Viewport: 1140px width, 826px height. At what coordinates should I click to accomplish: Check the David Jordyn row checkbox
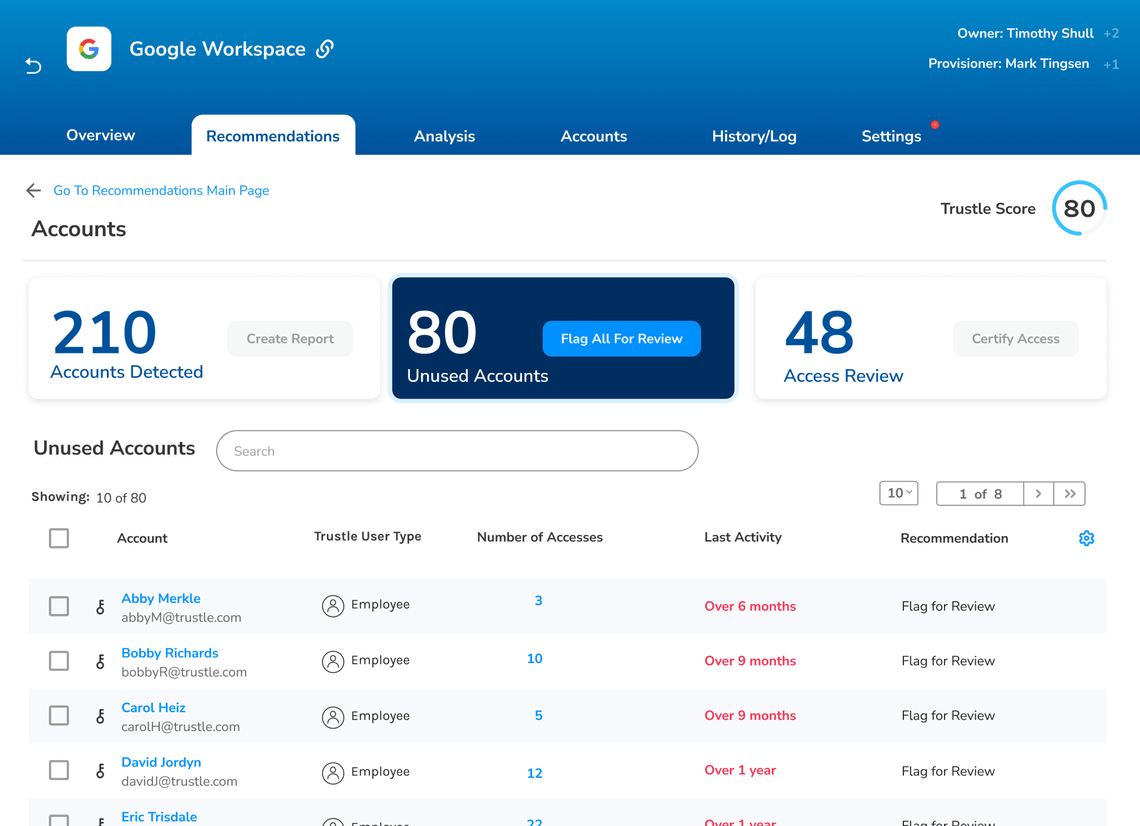point(59,770)
